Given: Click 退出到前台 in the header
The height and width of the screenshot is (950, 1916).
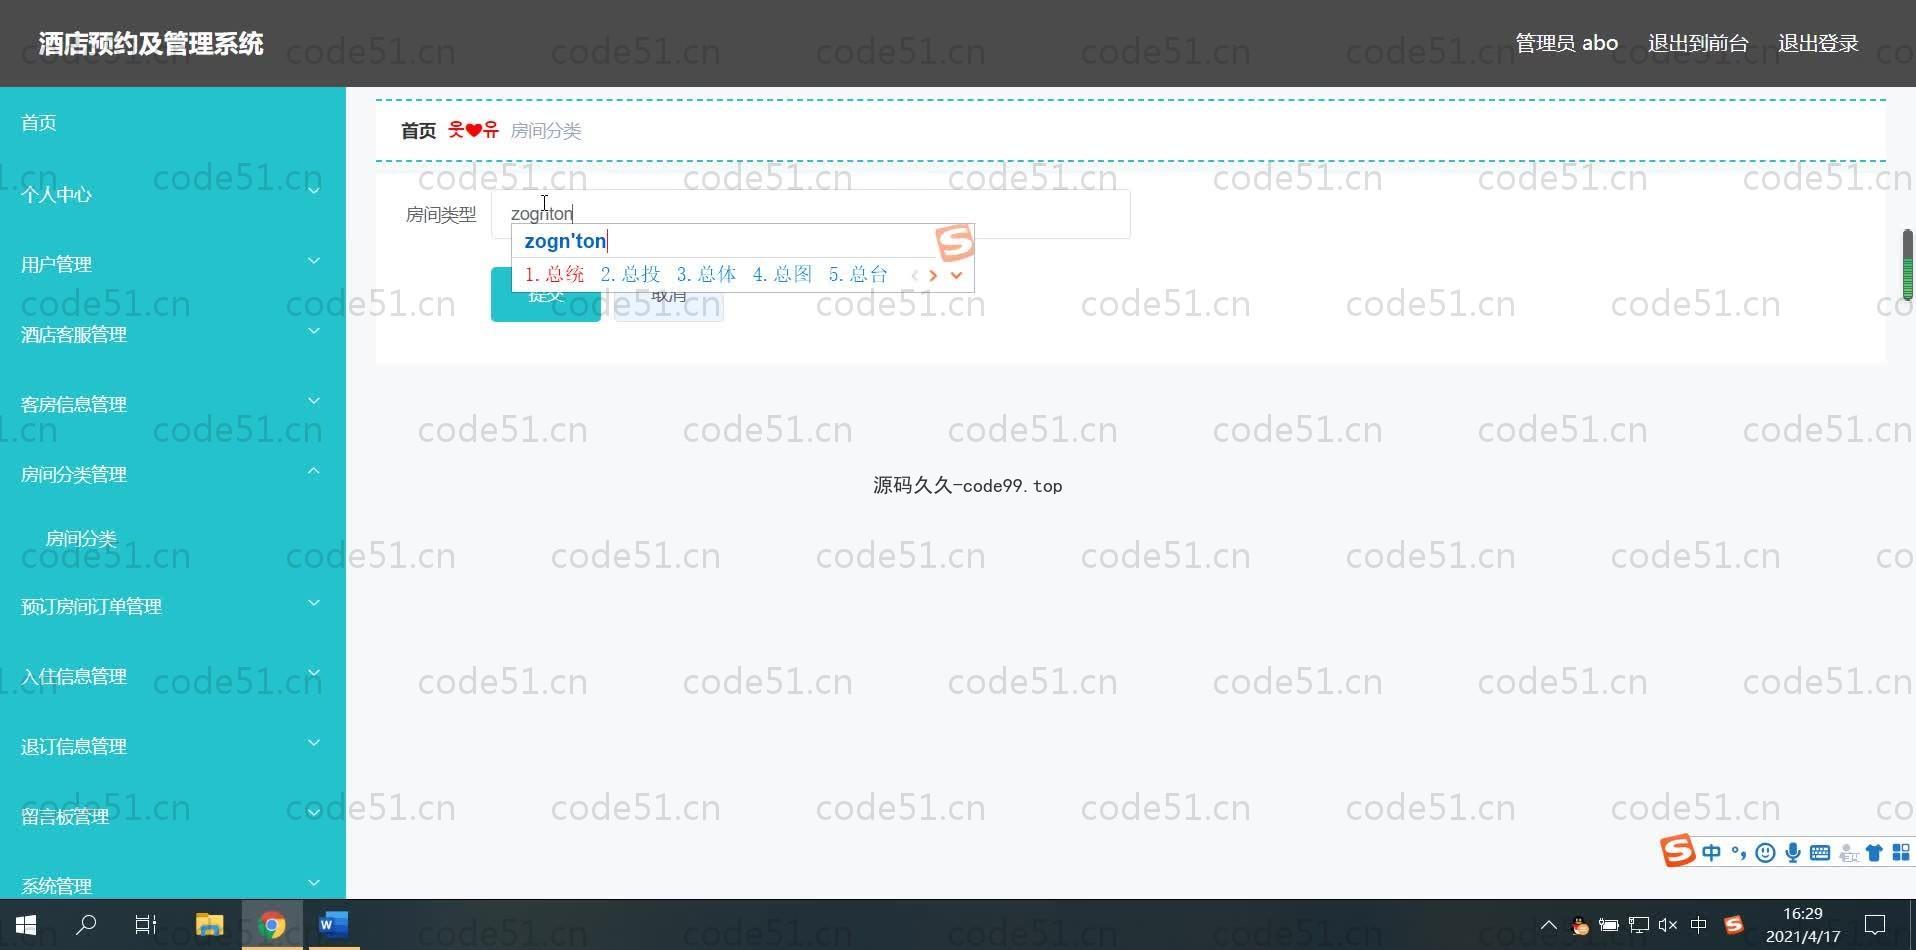Looking at the screenshot, I should (x=1698, y=43).
